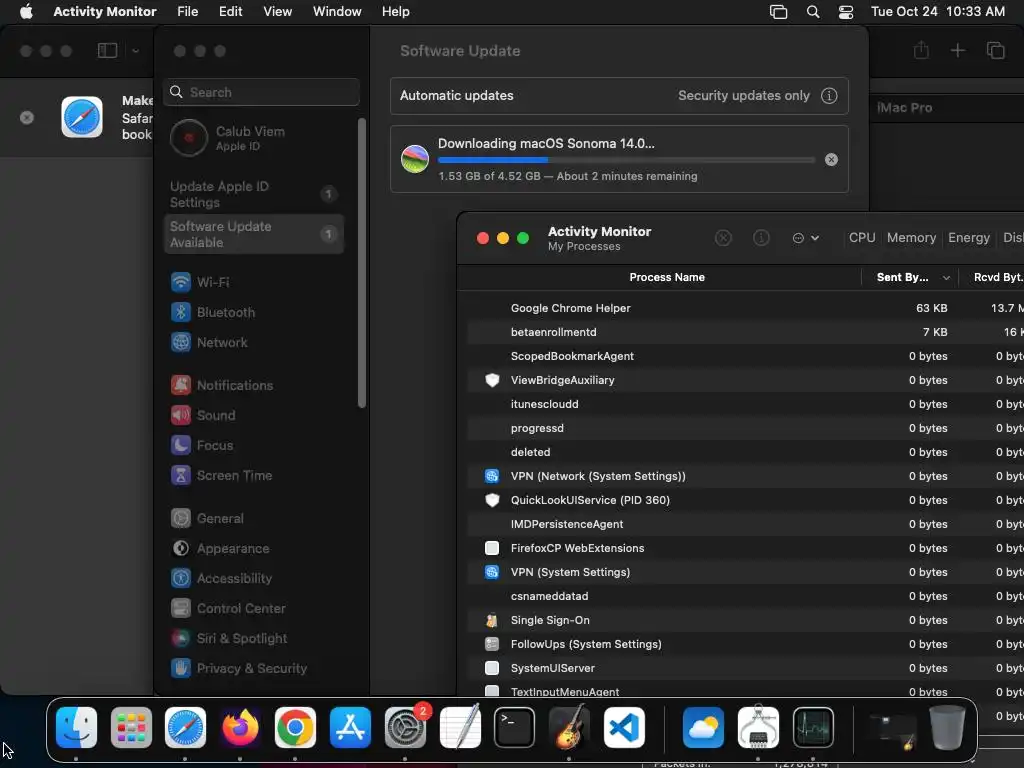Dismiss the Safari default browser banner

tap(27, 118)
